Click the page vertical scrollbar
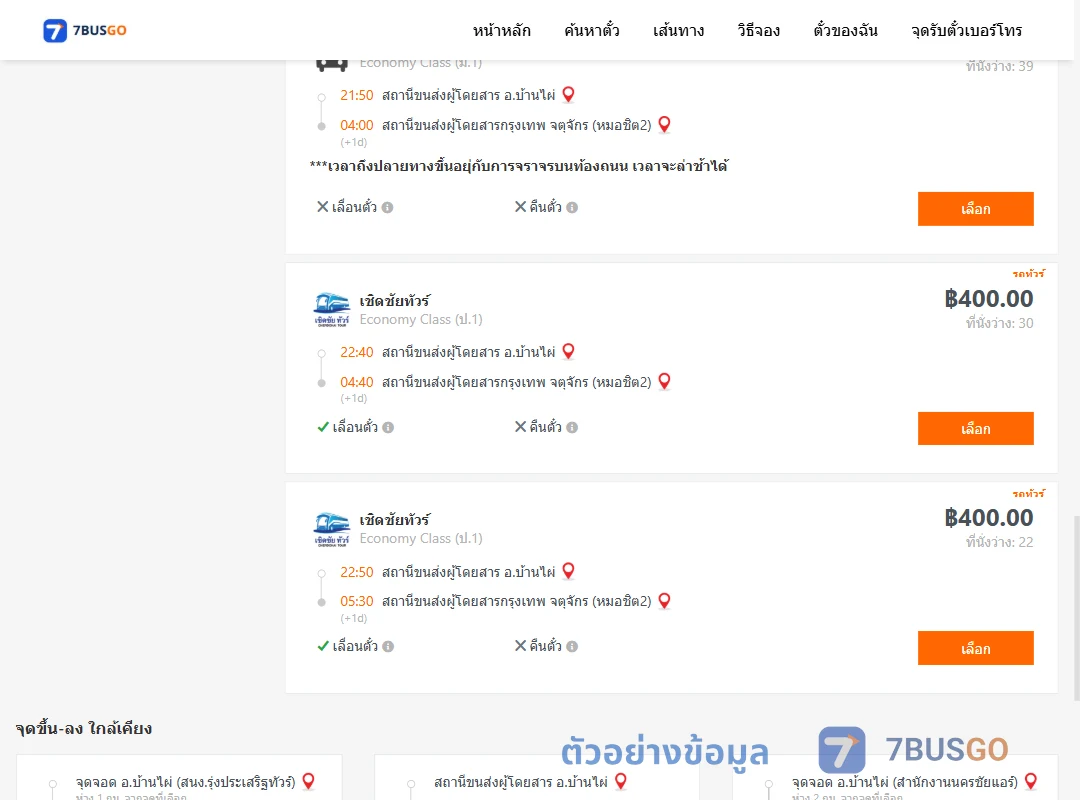The image size is (1080, 800). [1077, 606]
